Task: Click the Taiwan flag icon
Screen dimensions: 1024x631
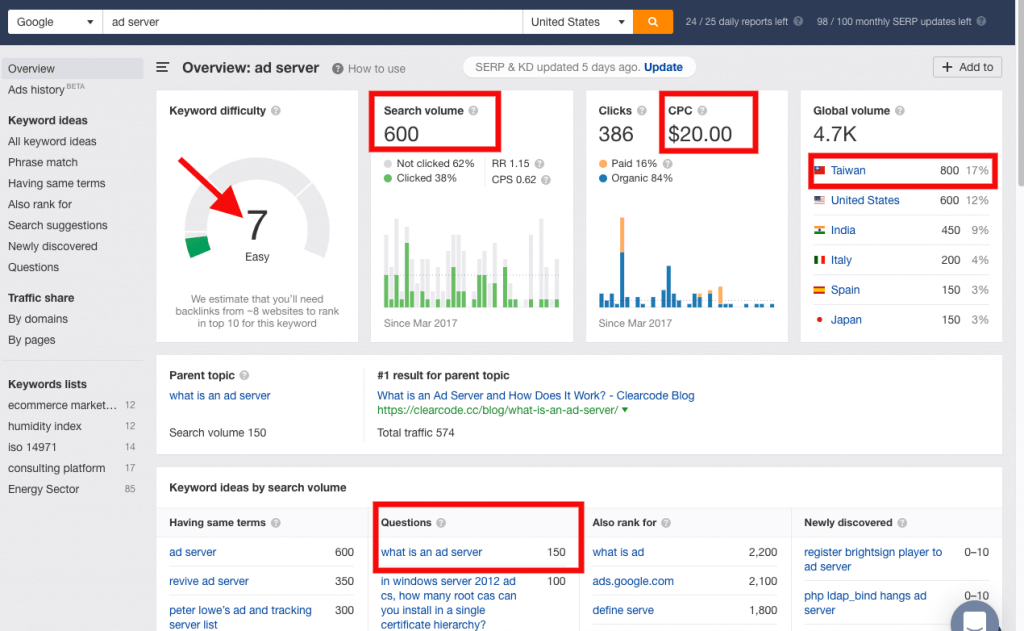Action: 820,170
